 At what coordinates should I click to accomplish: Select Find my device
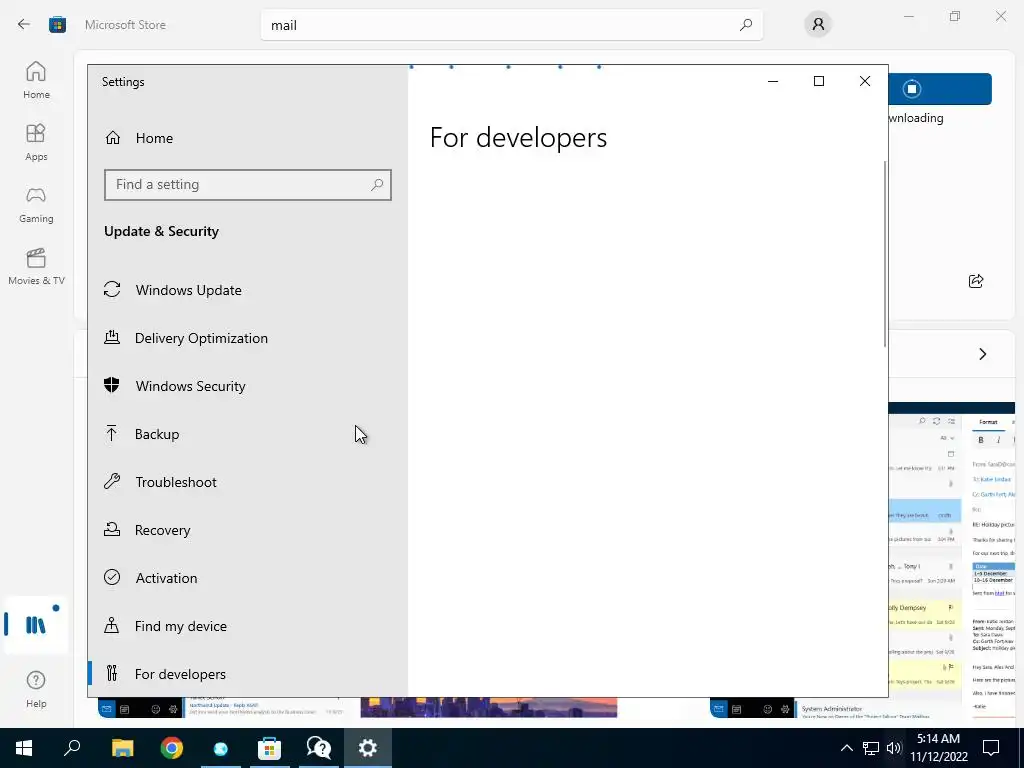[x=248, y=626]
